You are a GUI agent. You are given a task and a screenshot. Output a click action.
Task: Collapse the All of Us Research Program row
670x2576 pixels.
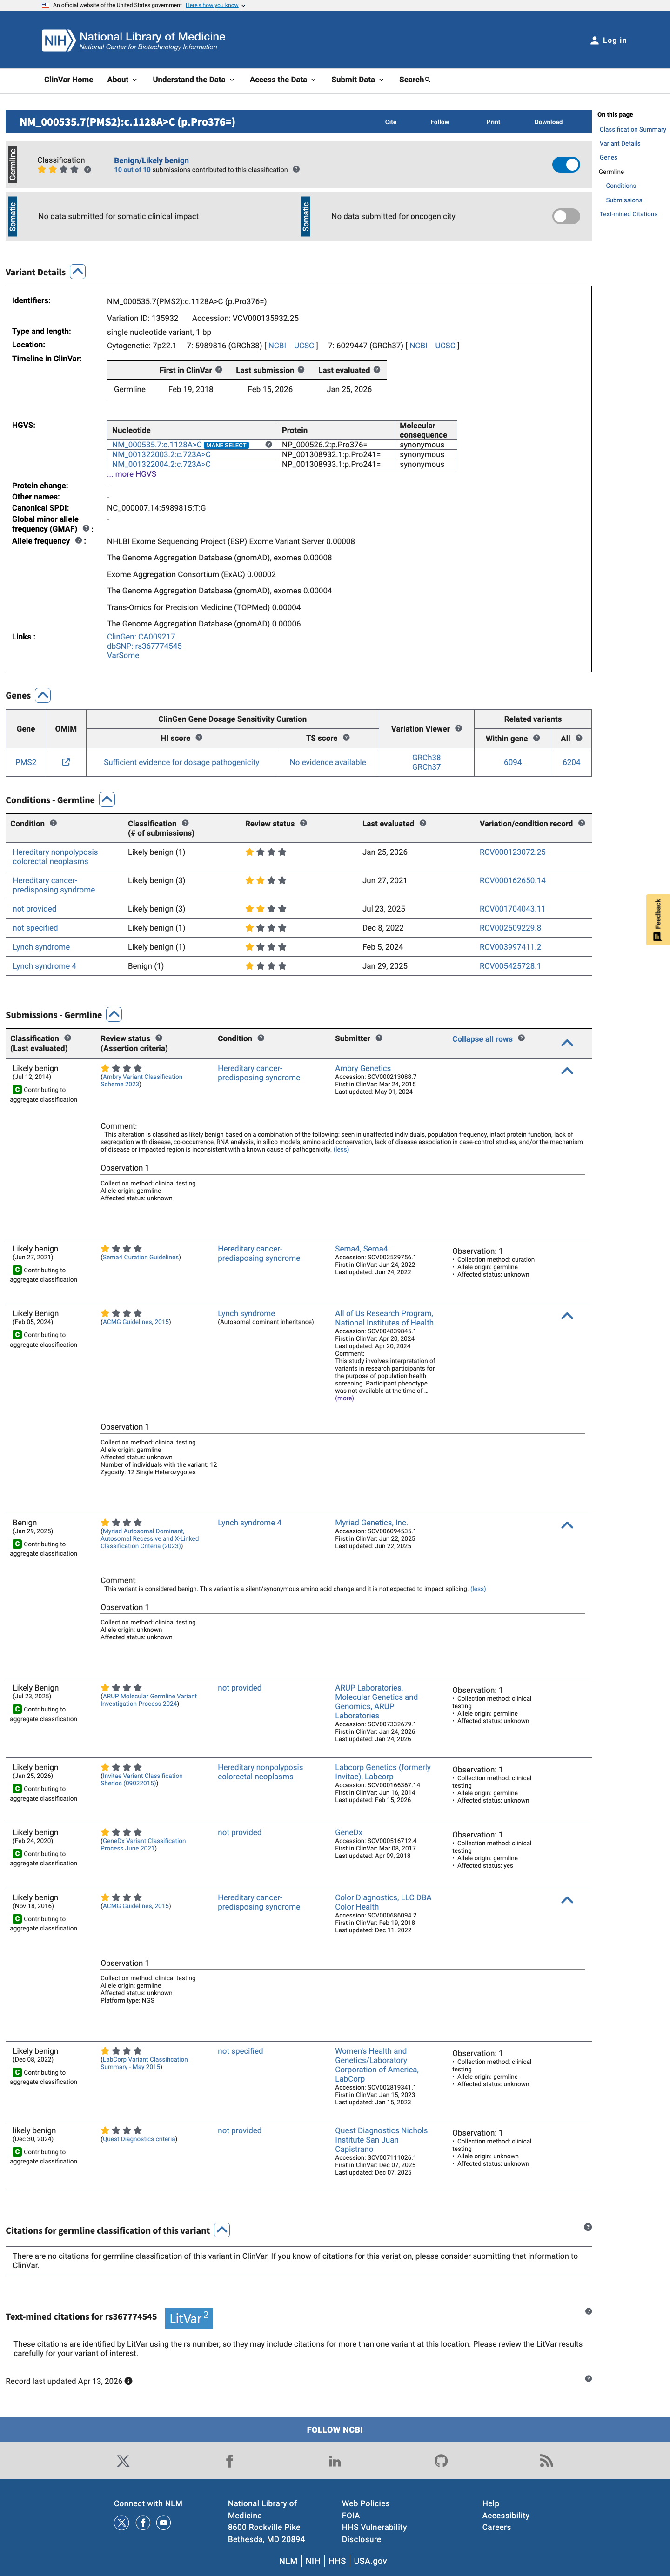point(567,1316)
